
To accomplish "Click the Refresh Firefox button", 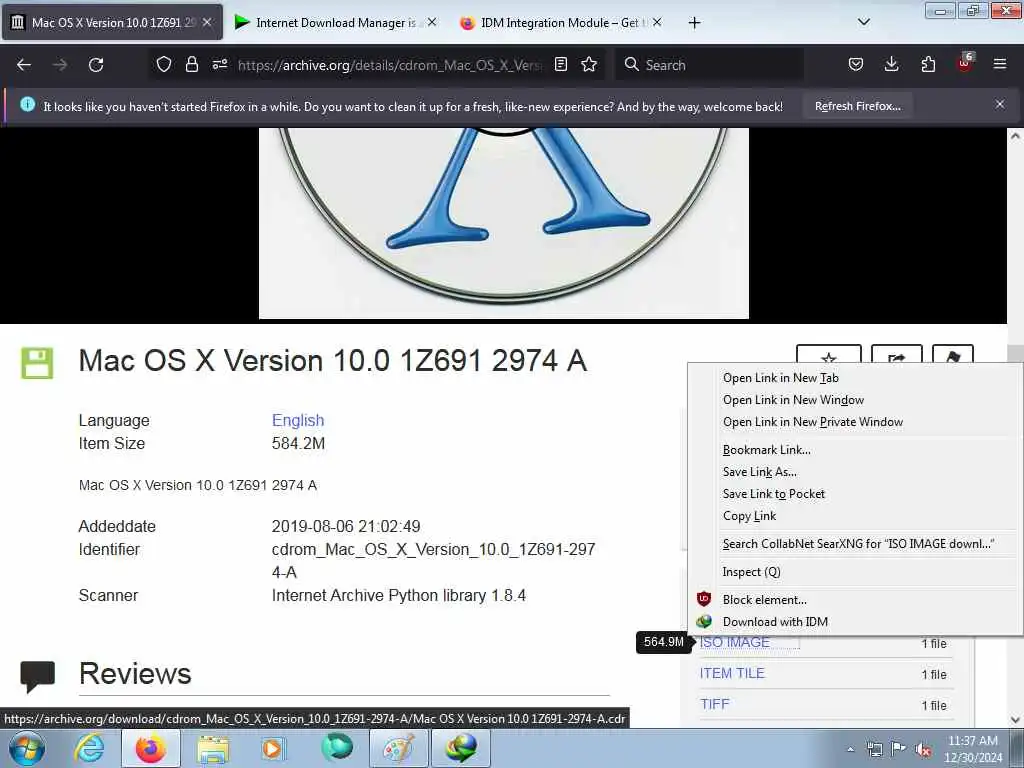I will coord(857,106).
